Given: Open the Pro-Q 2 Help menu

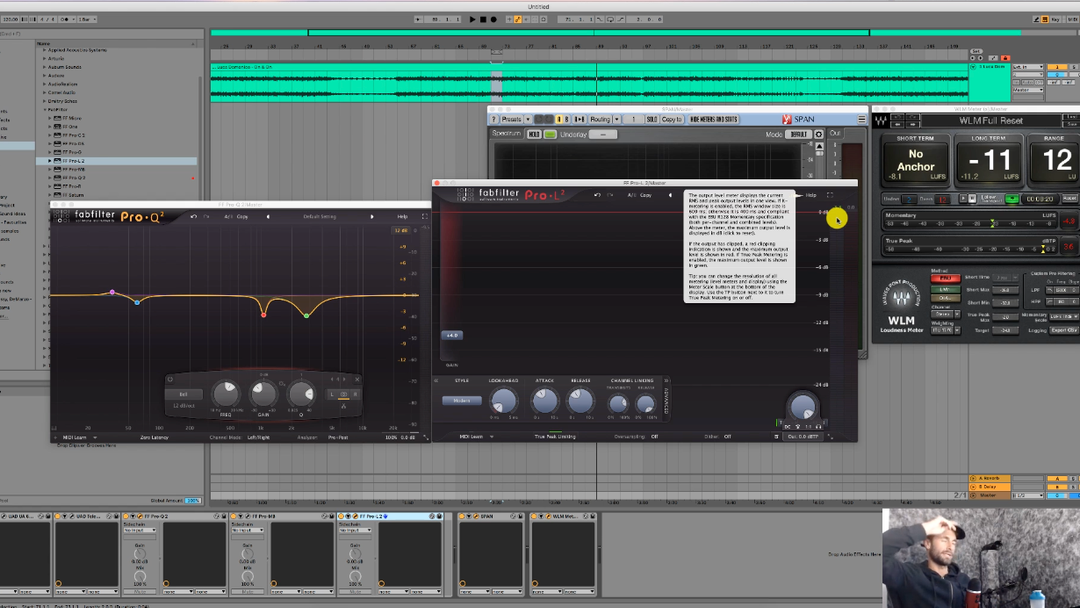Looking at the screenshot, I should click(x=402, y=216).
